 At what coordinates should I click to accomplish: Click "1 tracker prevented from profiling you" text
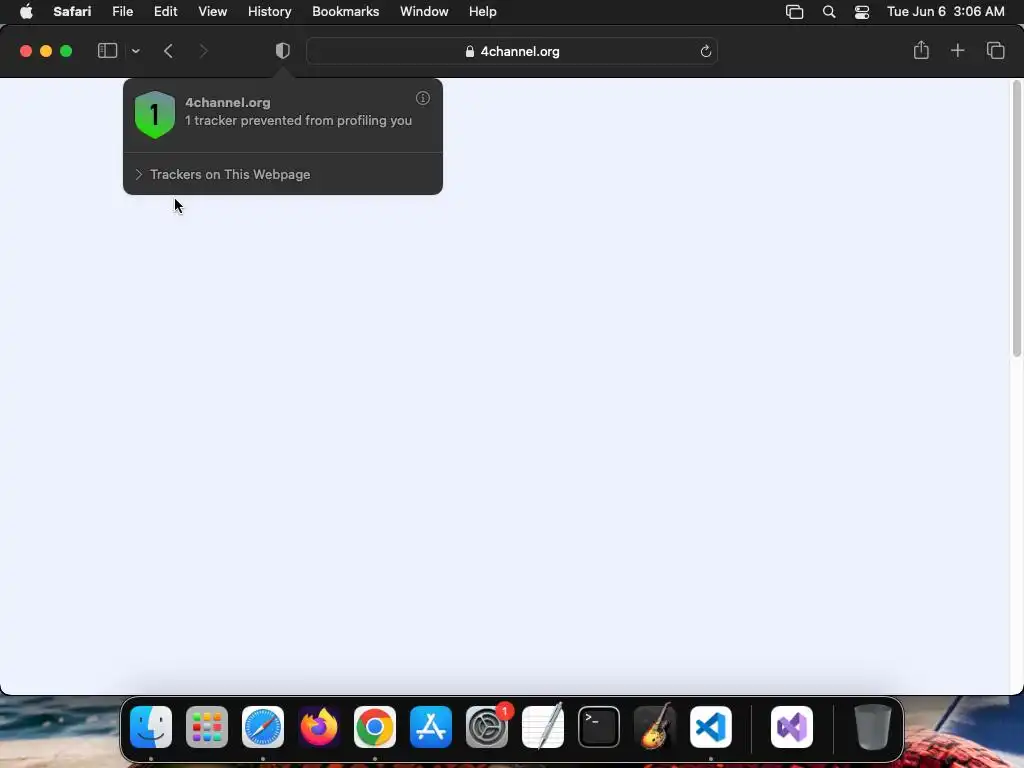298,120
